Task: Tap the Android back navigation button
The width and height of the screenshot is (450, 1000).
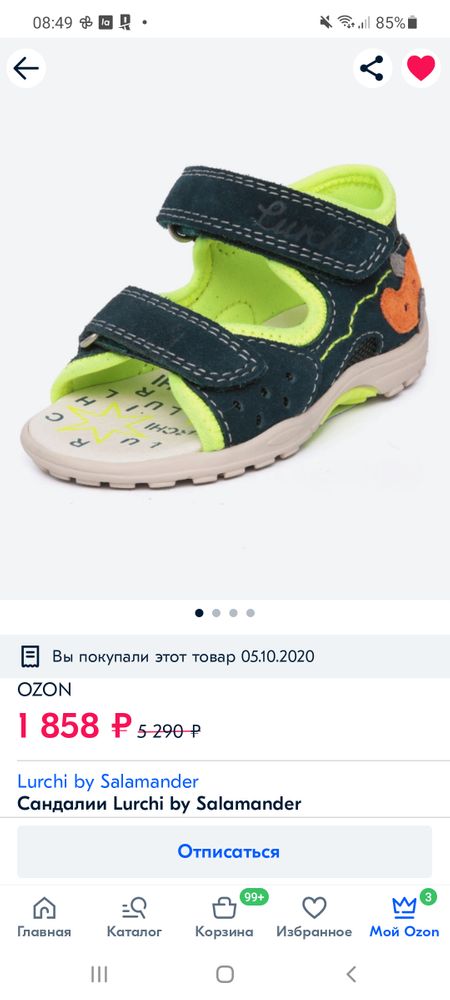Action: [x=351, y=974]
